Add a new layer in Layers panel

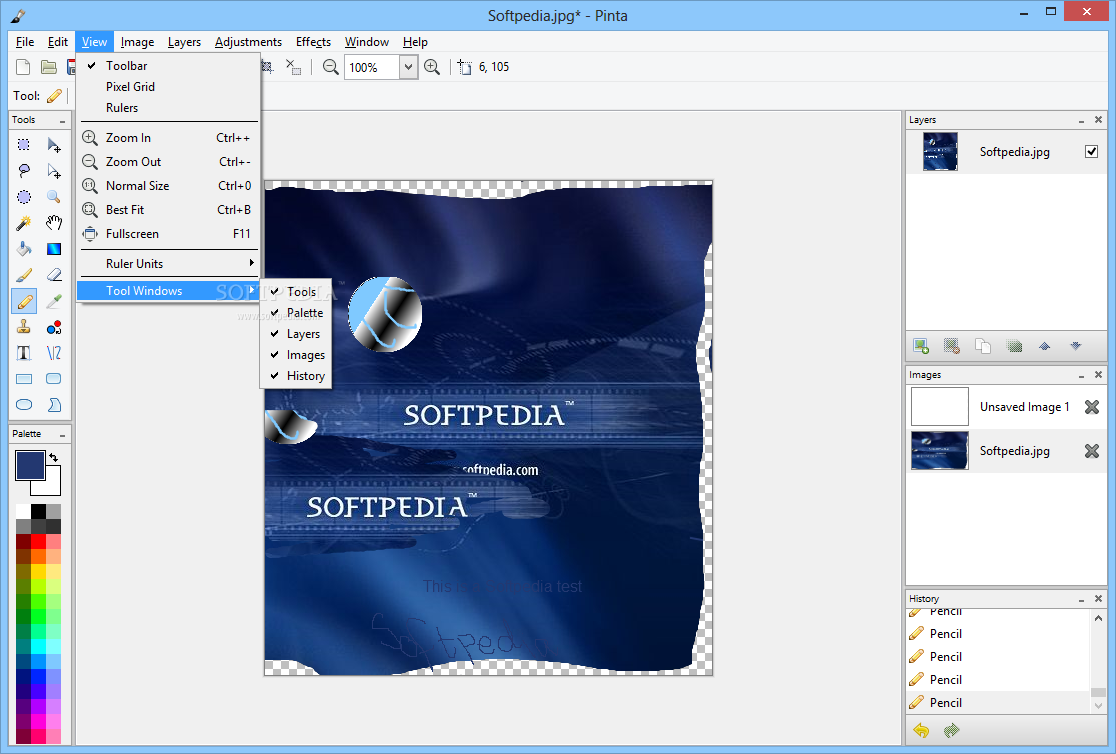pyautogui.click(x=920, y=346)
